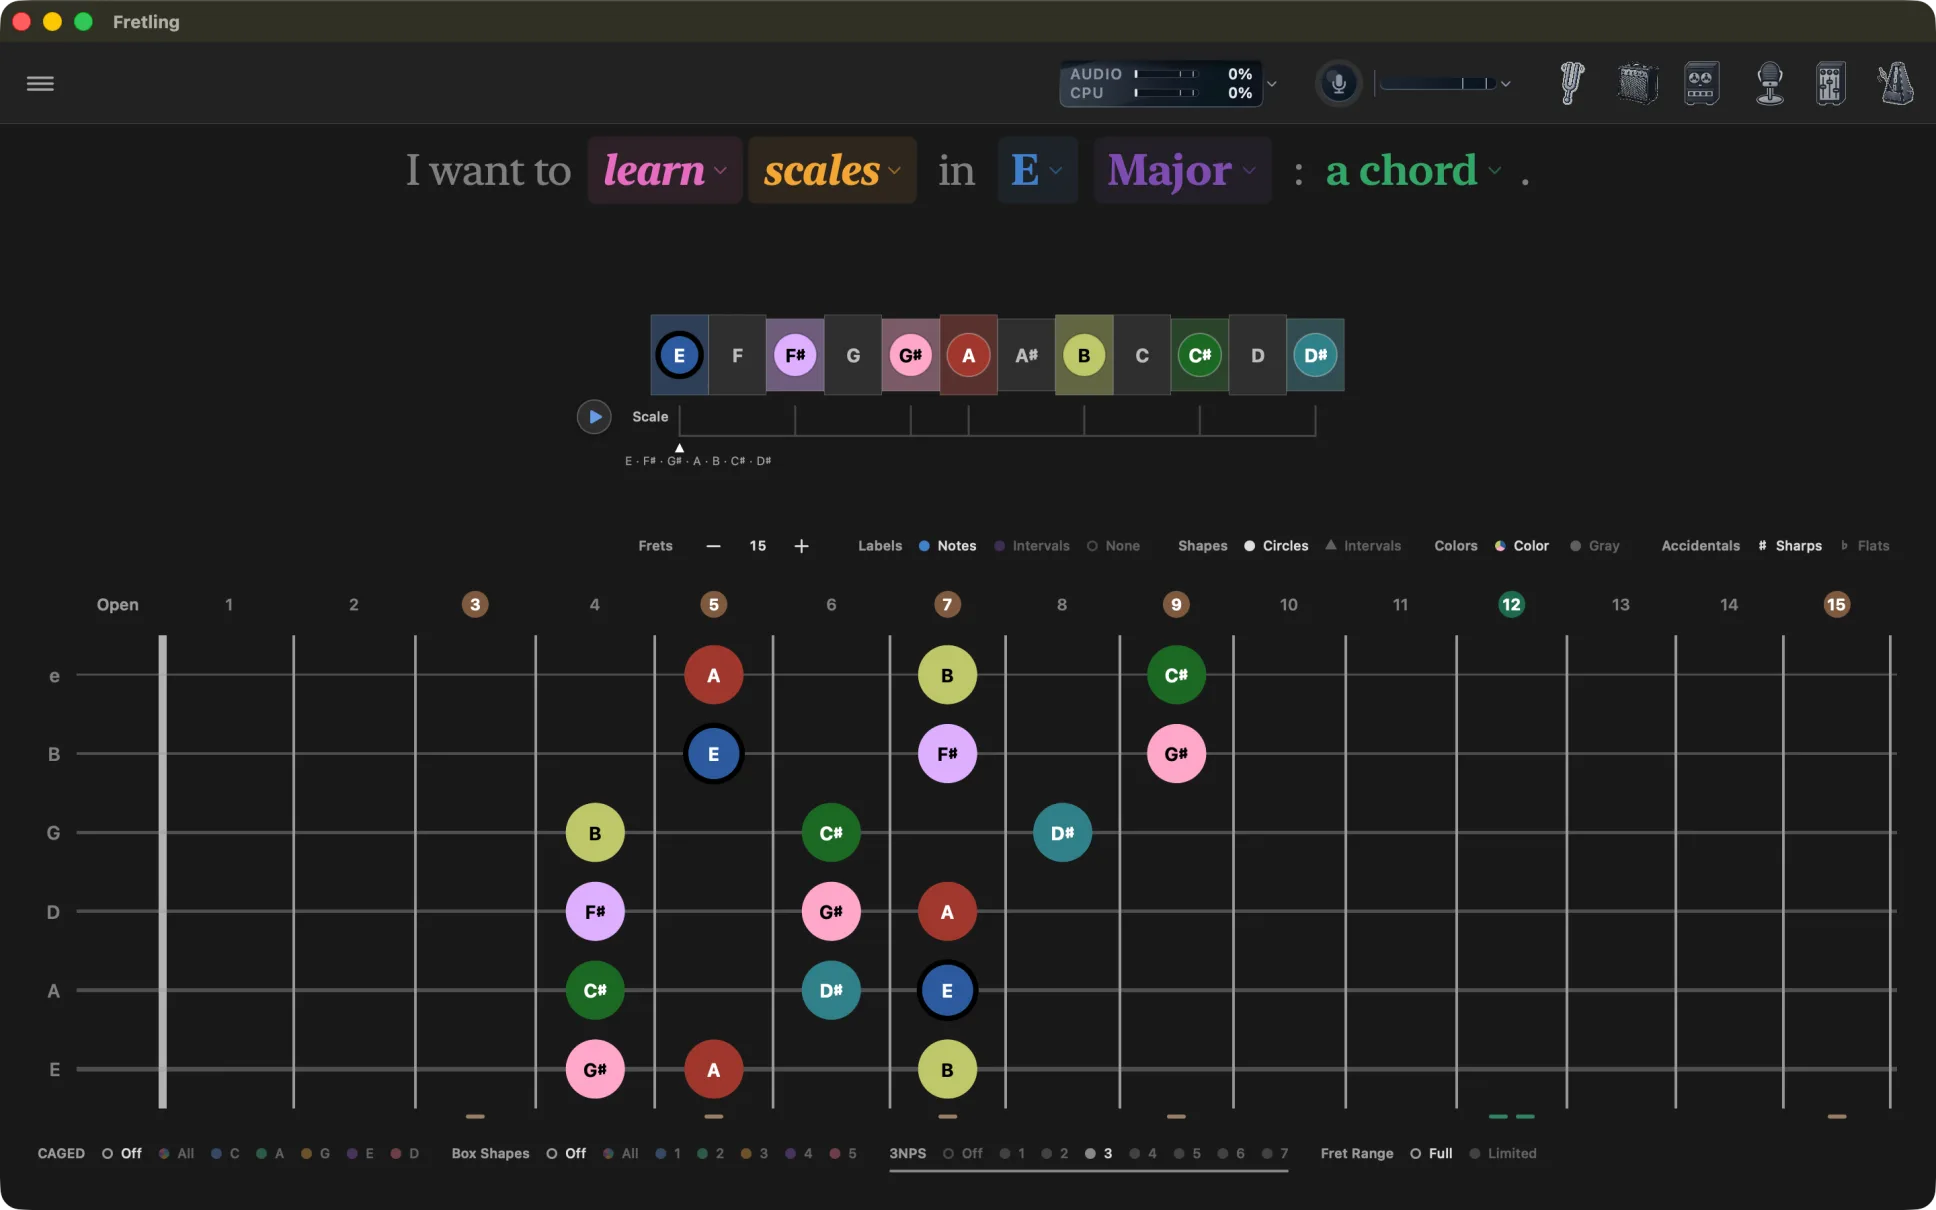This screenshot has height=1210, width=1936.
Task: Expand the Audio CPU meter chevron
Action: 1272,84
